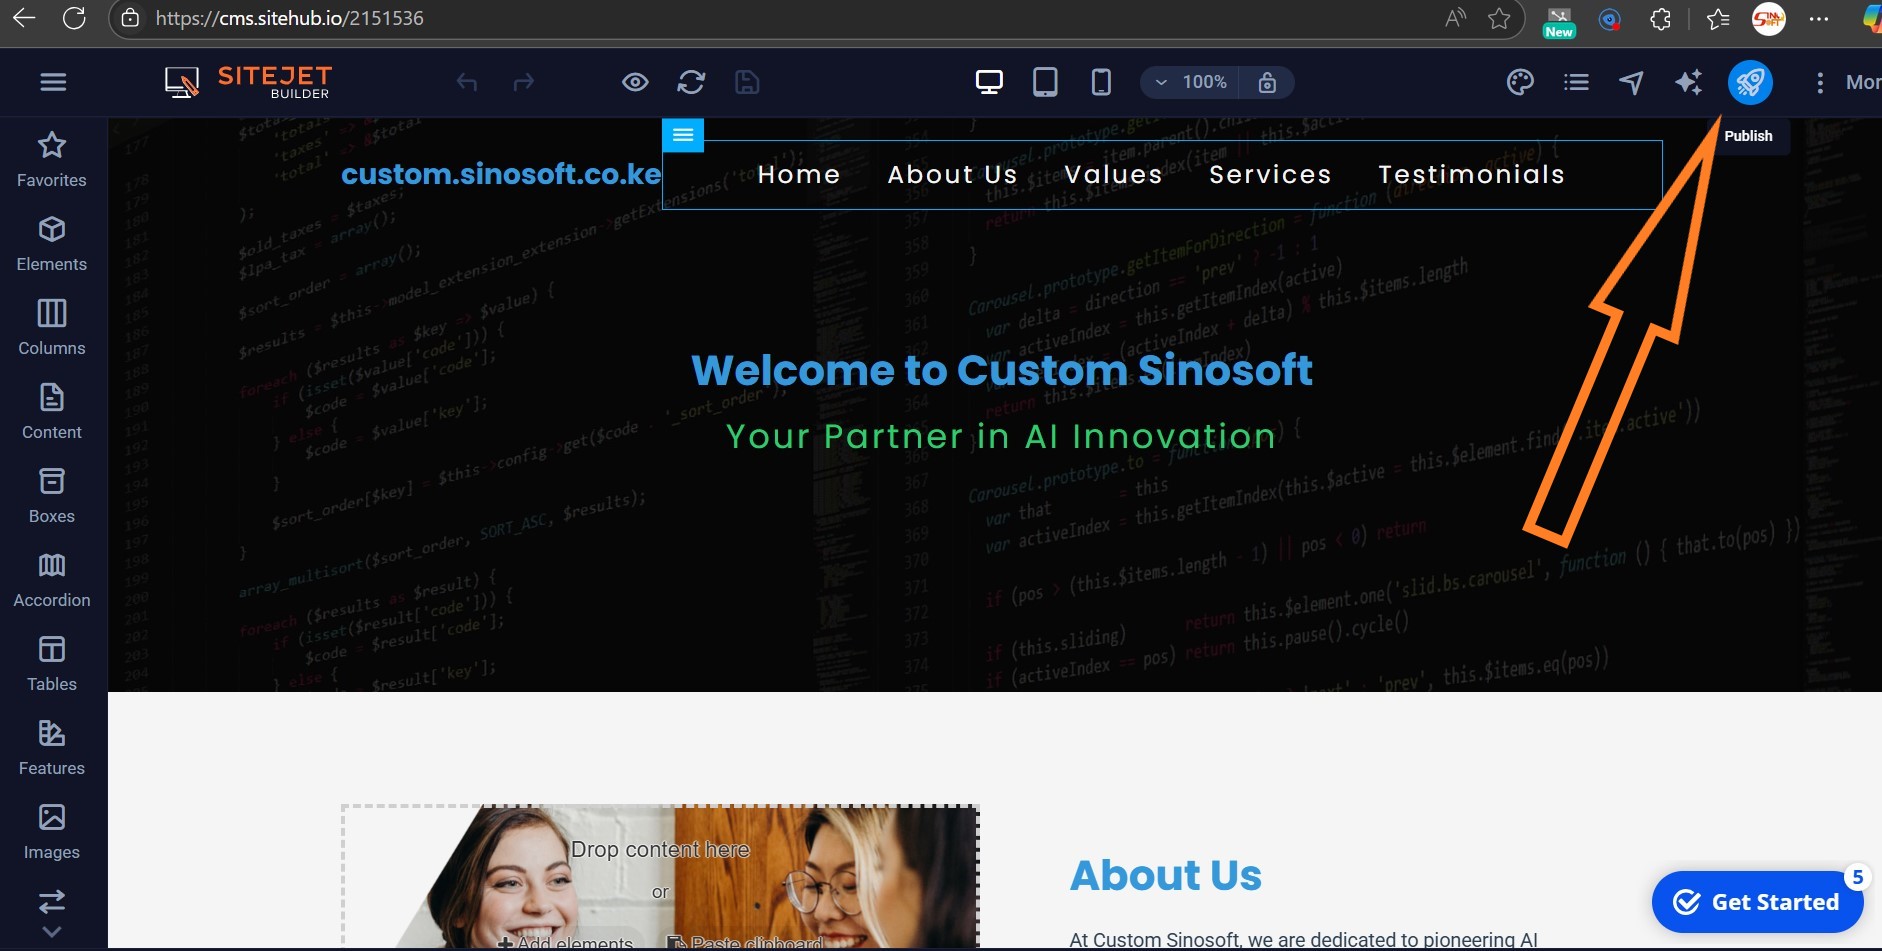1882x951 pixels.
Task: Open the three-dot menu next to publish
Action: click(1819, 82)
